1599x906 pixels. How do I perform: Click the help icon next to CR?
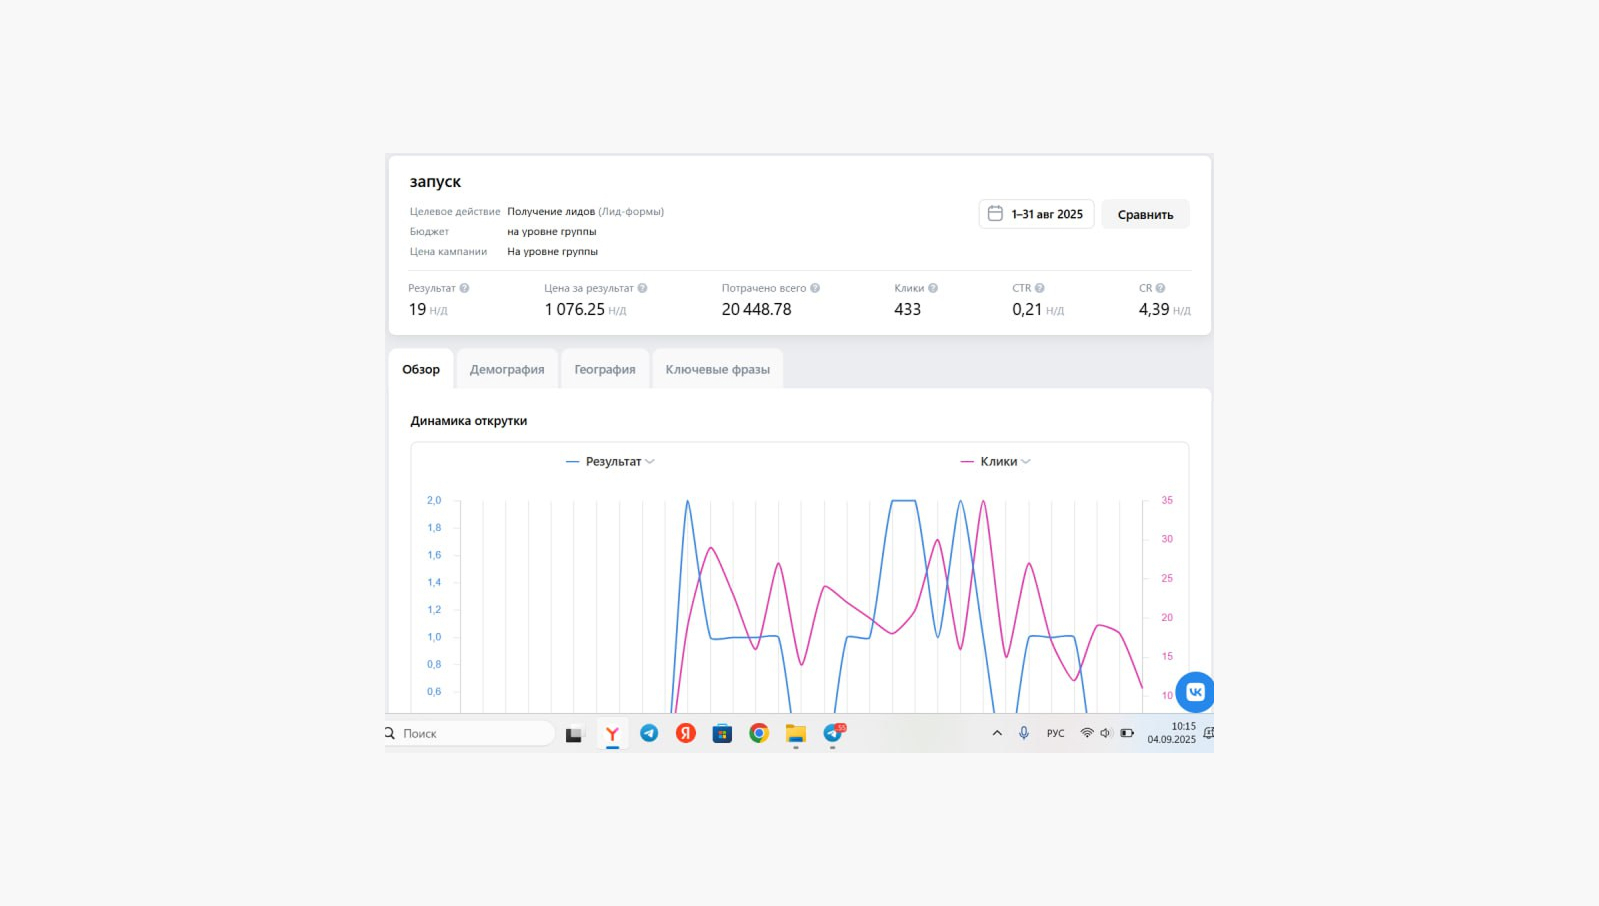(x=1160, y=288)
